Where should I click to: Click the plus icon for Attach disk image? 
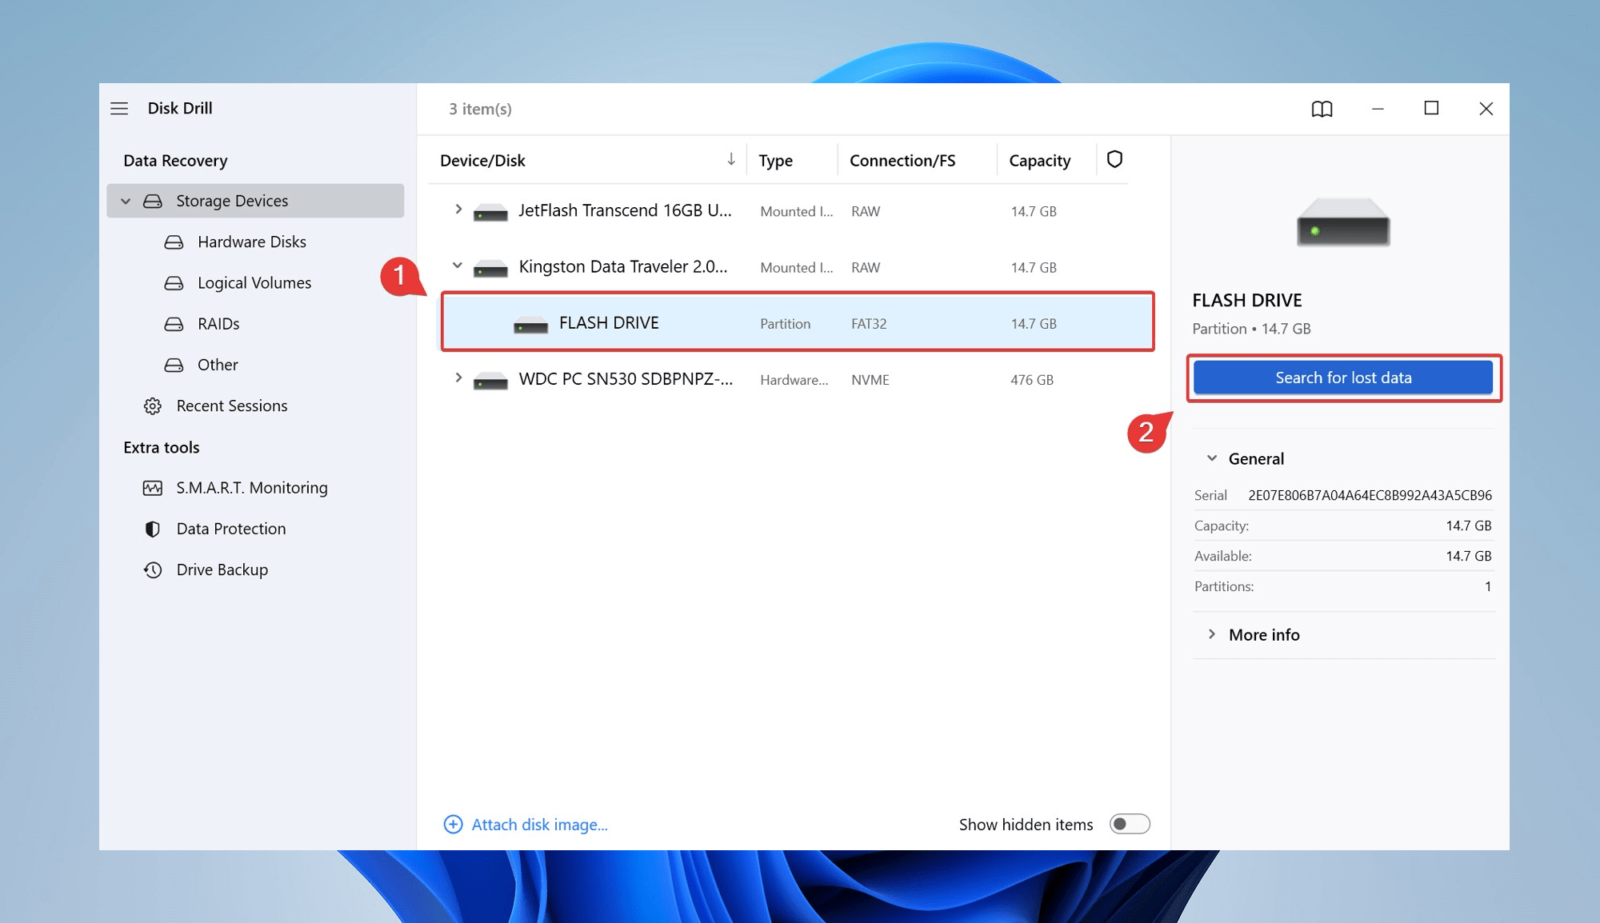click(453, 824)
